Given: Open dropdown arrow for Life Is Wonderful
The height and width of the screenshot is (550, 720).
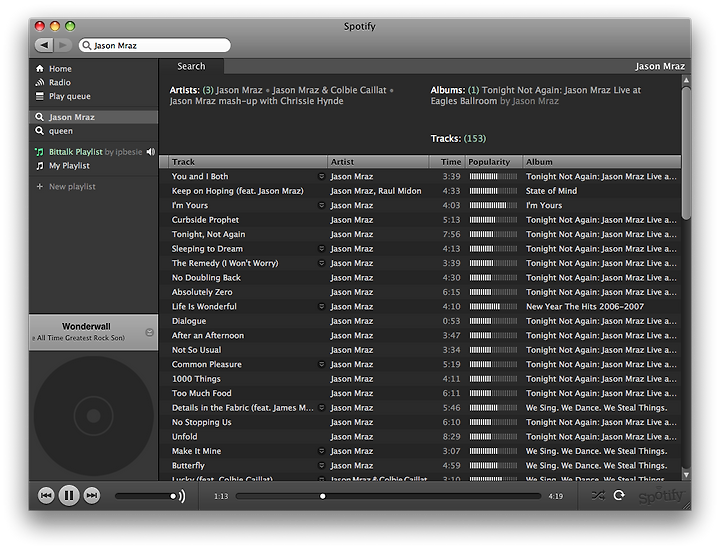Looking at the screenshot, I should 321,306.
